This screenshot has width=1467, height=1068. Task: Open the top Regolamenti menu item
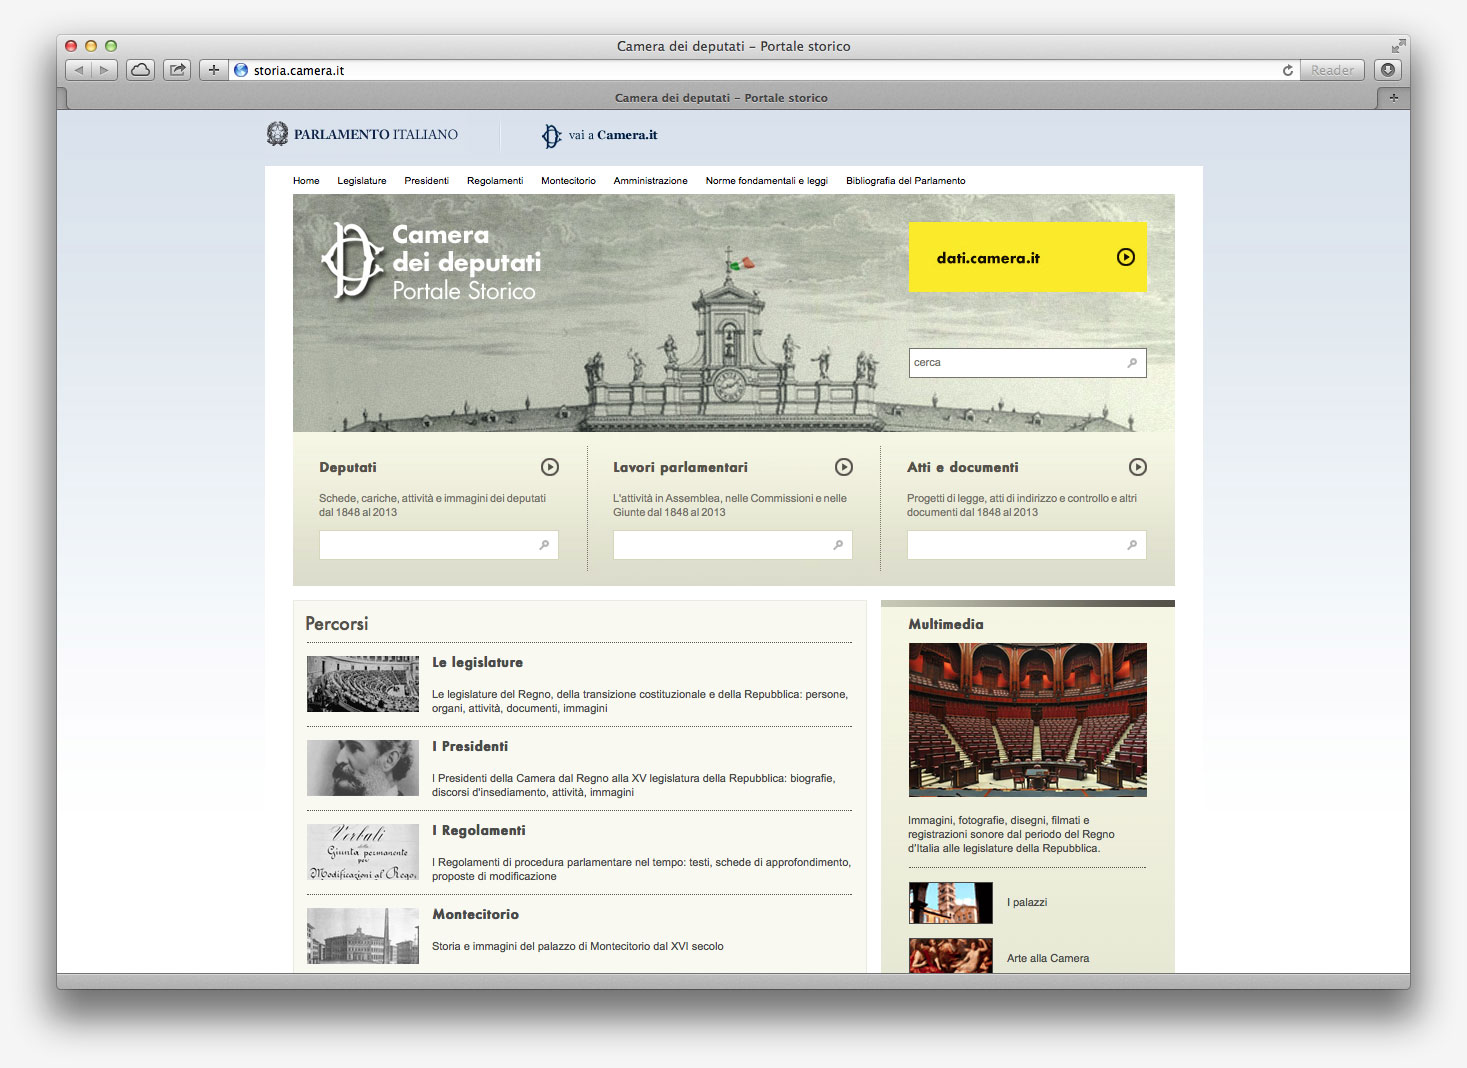(x=495, y=181)
